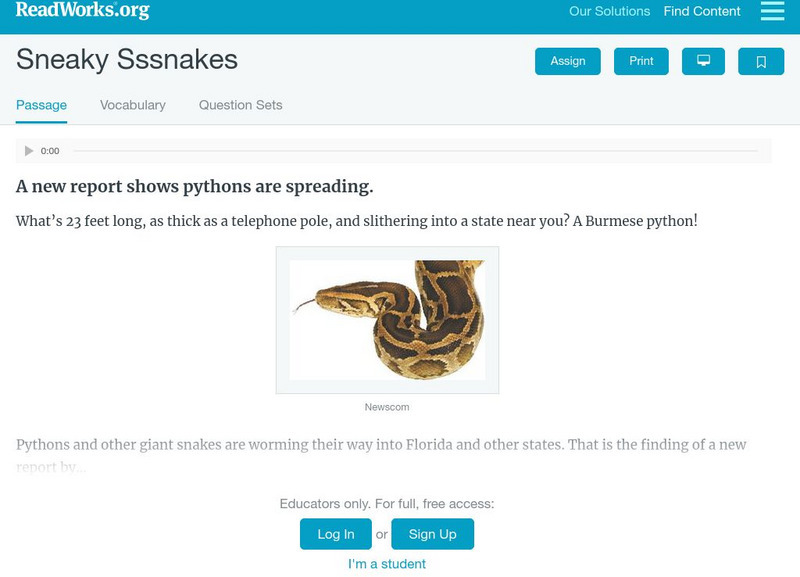Click the ReadWorks.org logo

click(82, 11)
